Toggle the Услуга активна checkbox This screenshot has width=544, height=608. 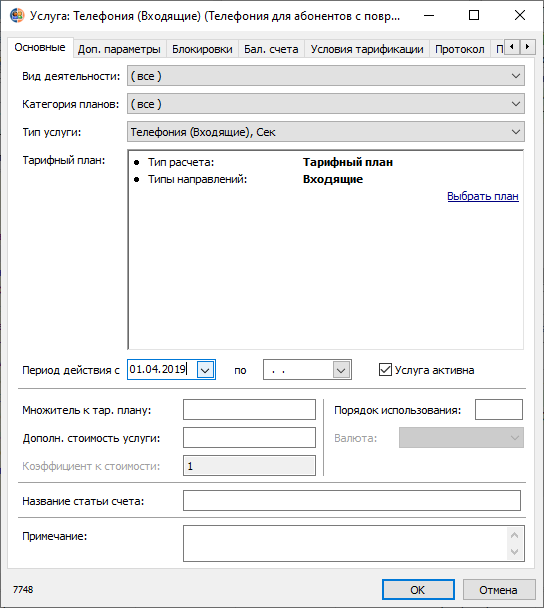[x=385, y=370]
